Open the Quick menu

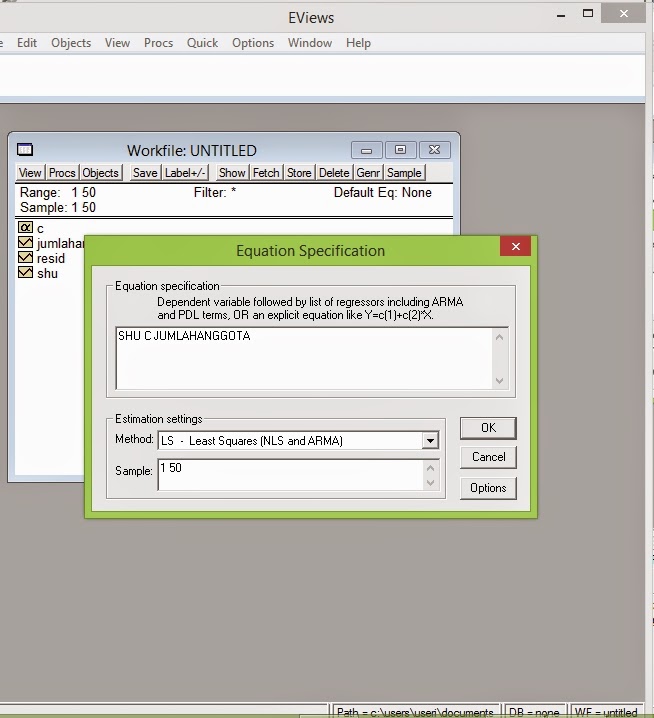(x=202, y=43)
